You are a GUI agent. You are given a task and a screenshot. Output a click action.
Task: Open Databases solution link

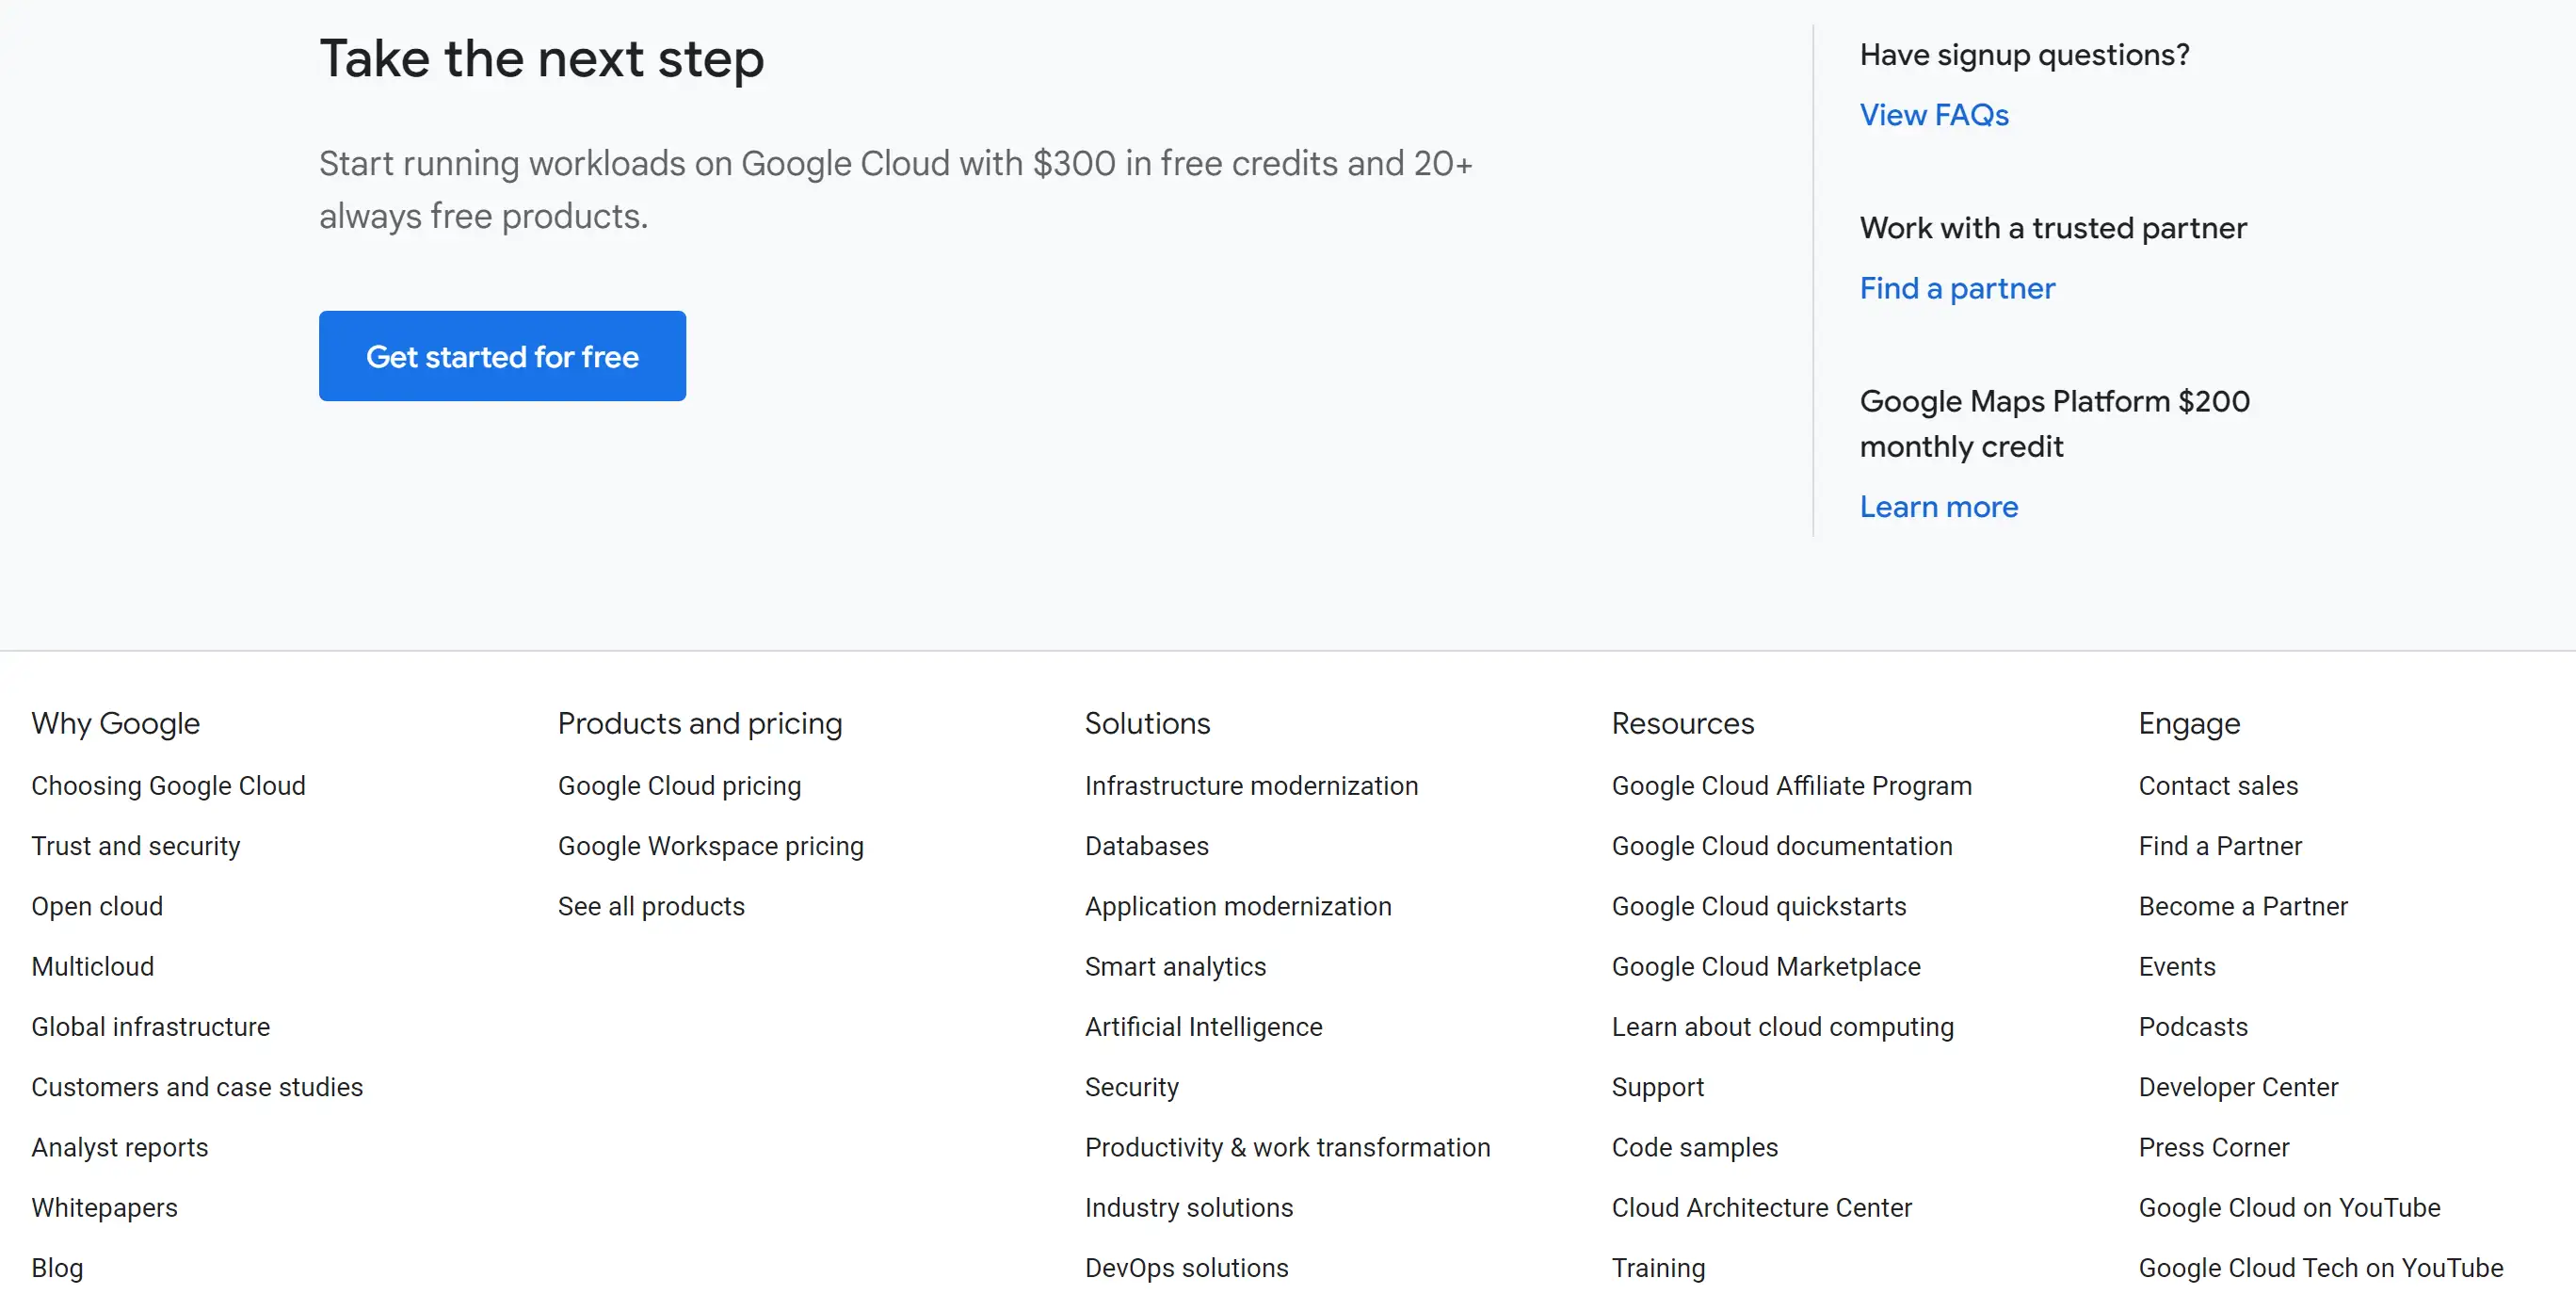pyautogui.click(x=1146, y=846)
